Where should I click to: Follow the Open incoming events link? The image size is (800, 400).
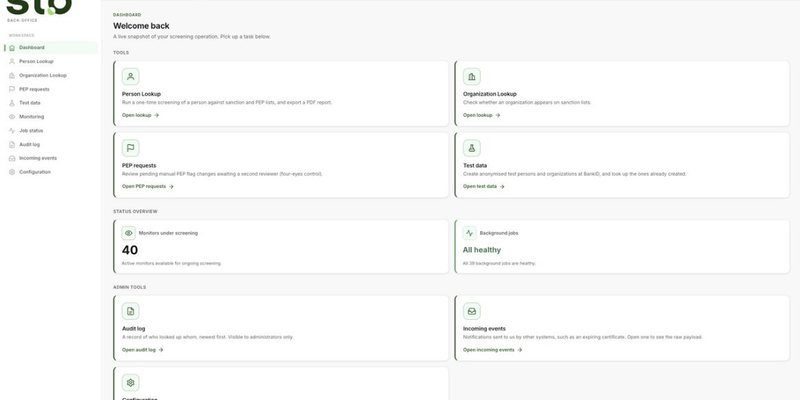tap(492, 350)
